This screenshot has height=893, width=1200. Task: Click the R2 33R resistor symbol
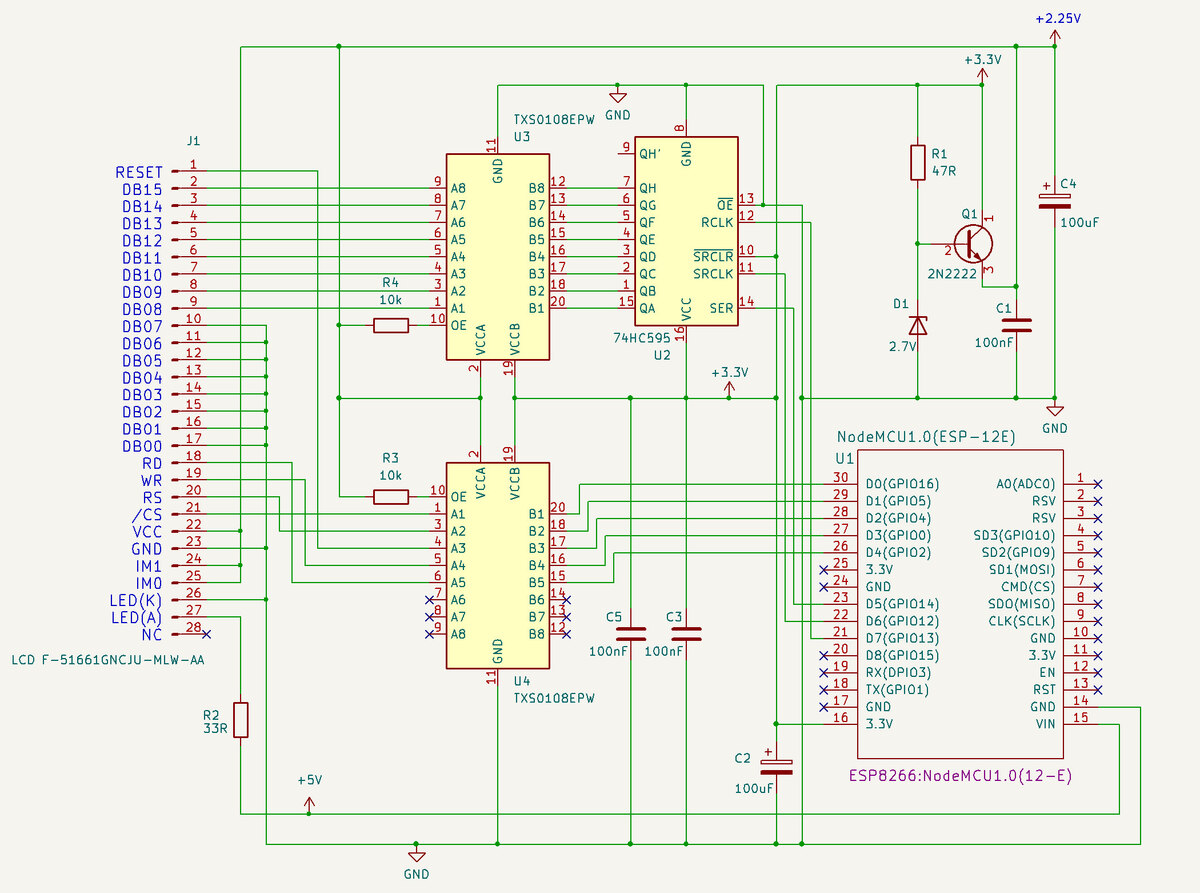tap(241, 720)
